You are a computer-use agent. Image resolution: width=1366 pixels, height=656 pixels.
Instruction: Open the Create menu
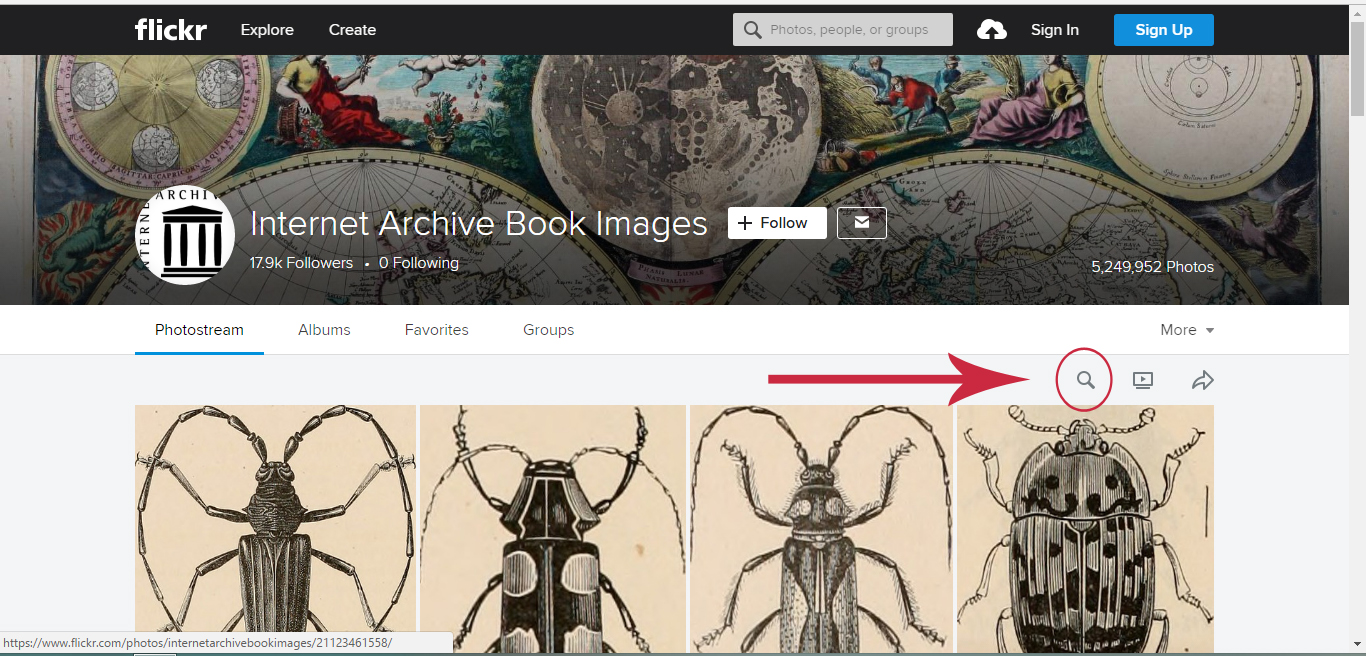click(352, 29)
